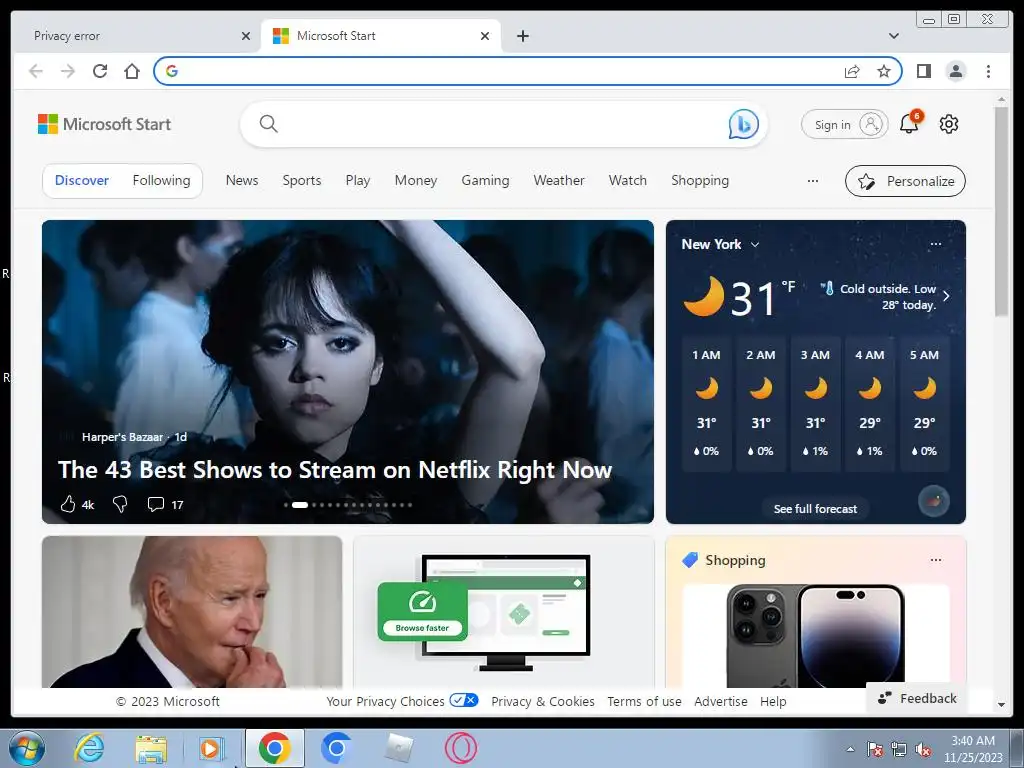Open the Money section
The width and height of the screenshot is (1024, 768).
coord(415,180)
